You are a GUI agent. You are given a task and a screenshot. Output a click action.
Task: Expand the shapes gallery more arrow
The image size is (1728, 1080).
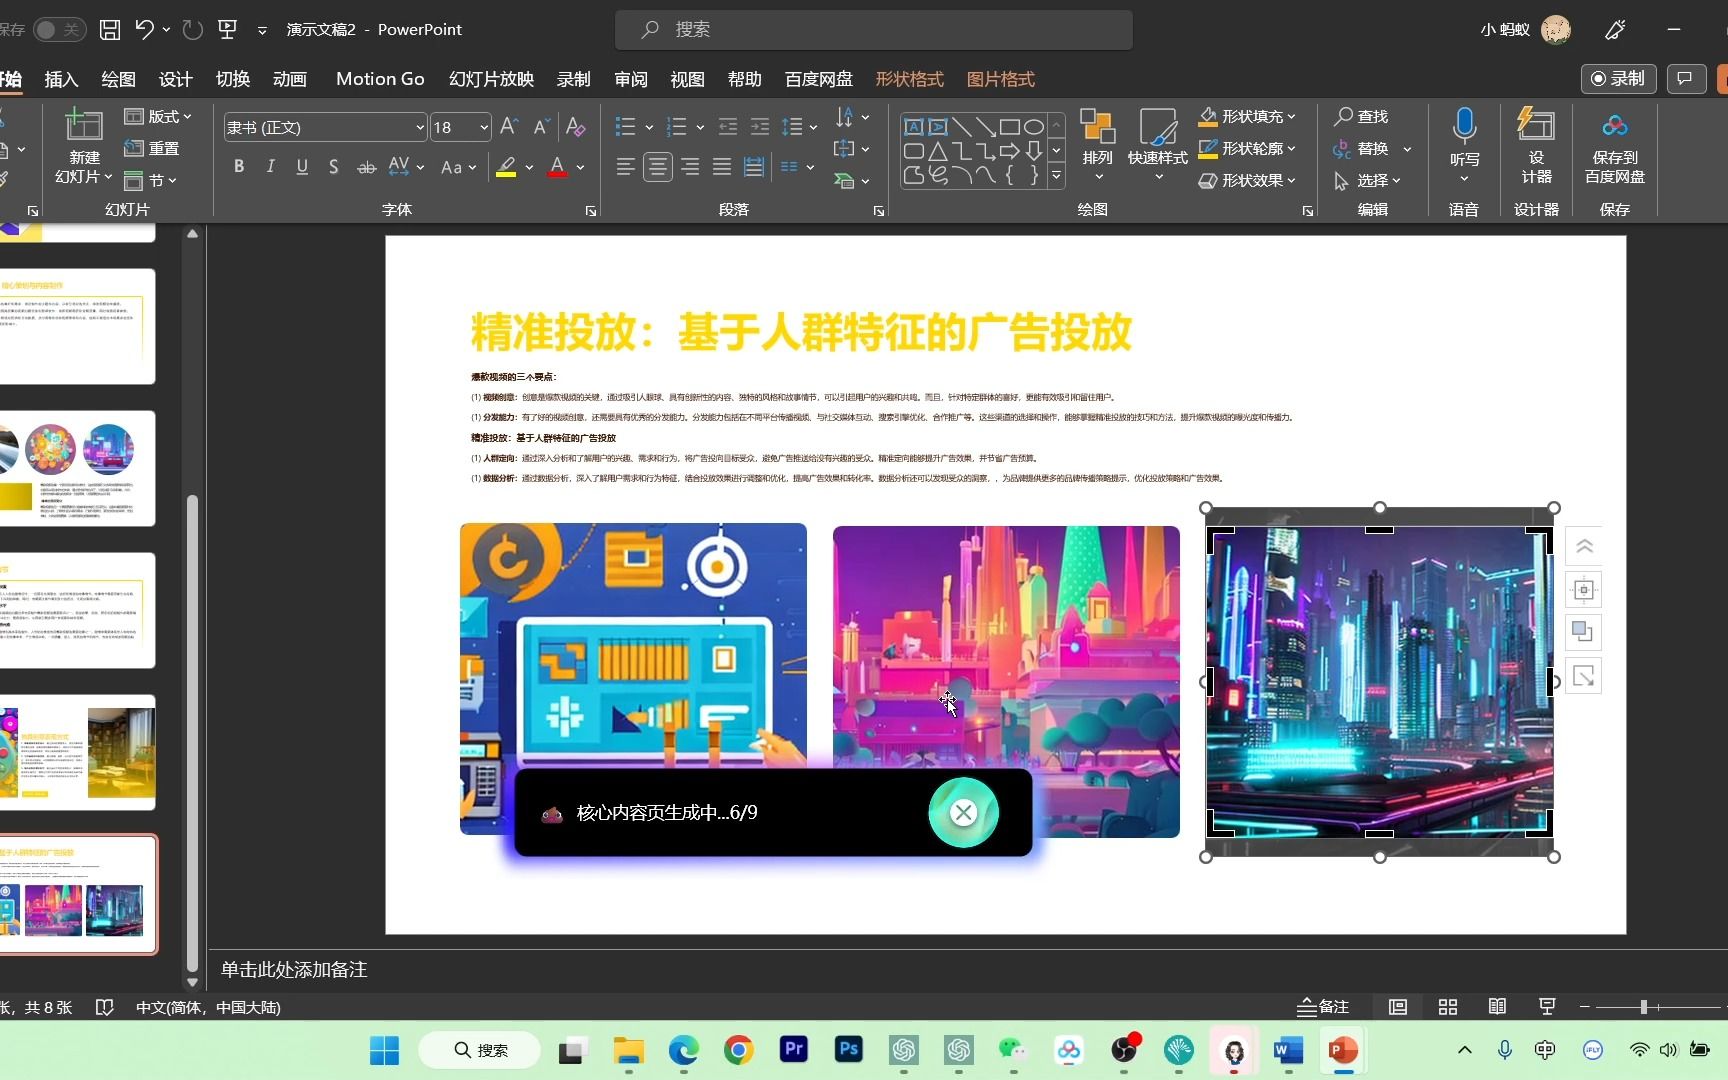(1056, 177)
